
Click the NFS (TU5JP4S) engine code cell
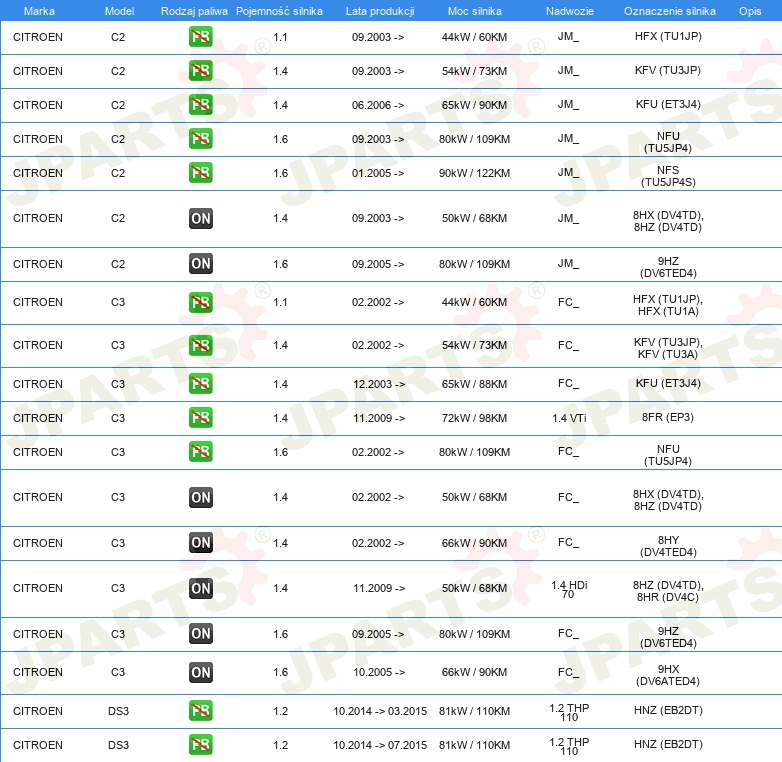click(668, 176)
